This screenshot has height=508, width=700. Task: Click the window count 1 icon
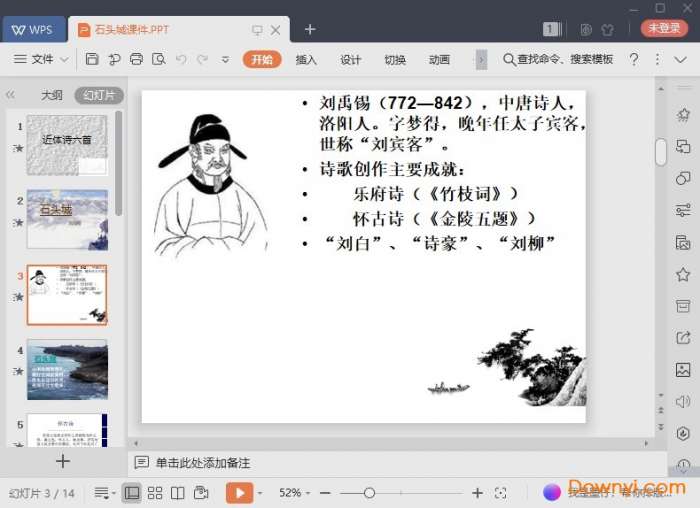click(553, 29)
